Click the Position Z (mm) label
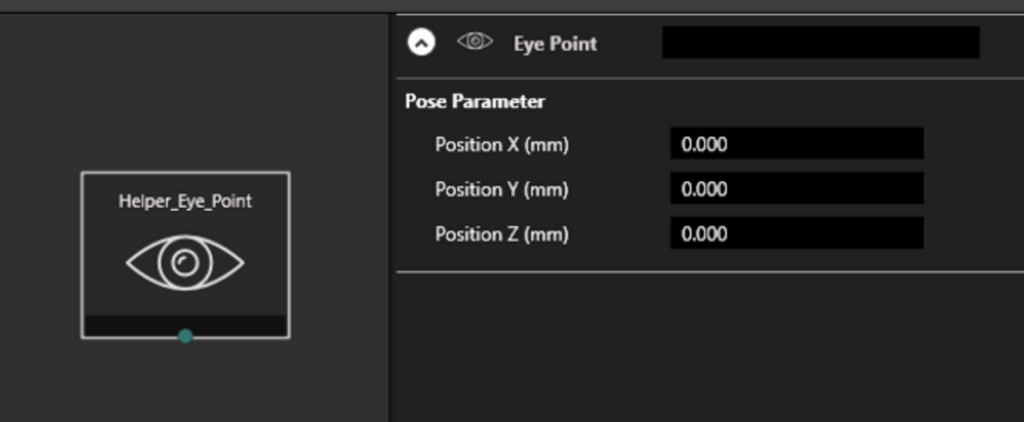1024x422 pixels. pos(502,234)
